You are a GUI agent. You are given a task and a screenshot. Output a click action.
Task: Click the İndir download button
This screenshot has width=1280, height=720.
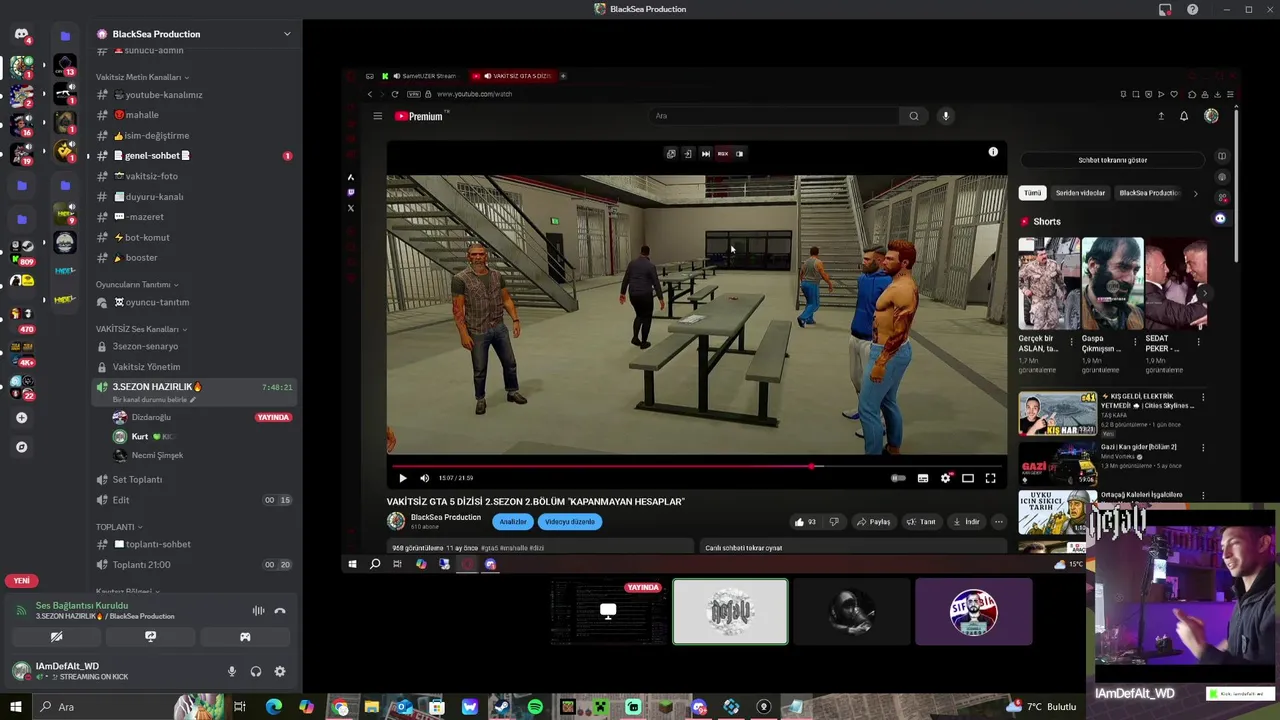pyautogui.click(x=965, y=521)
